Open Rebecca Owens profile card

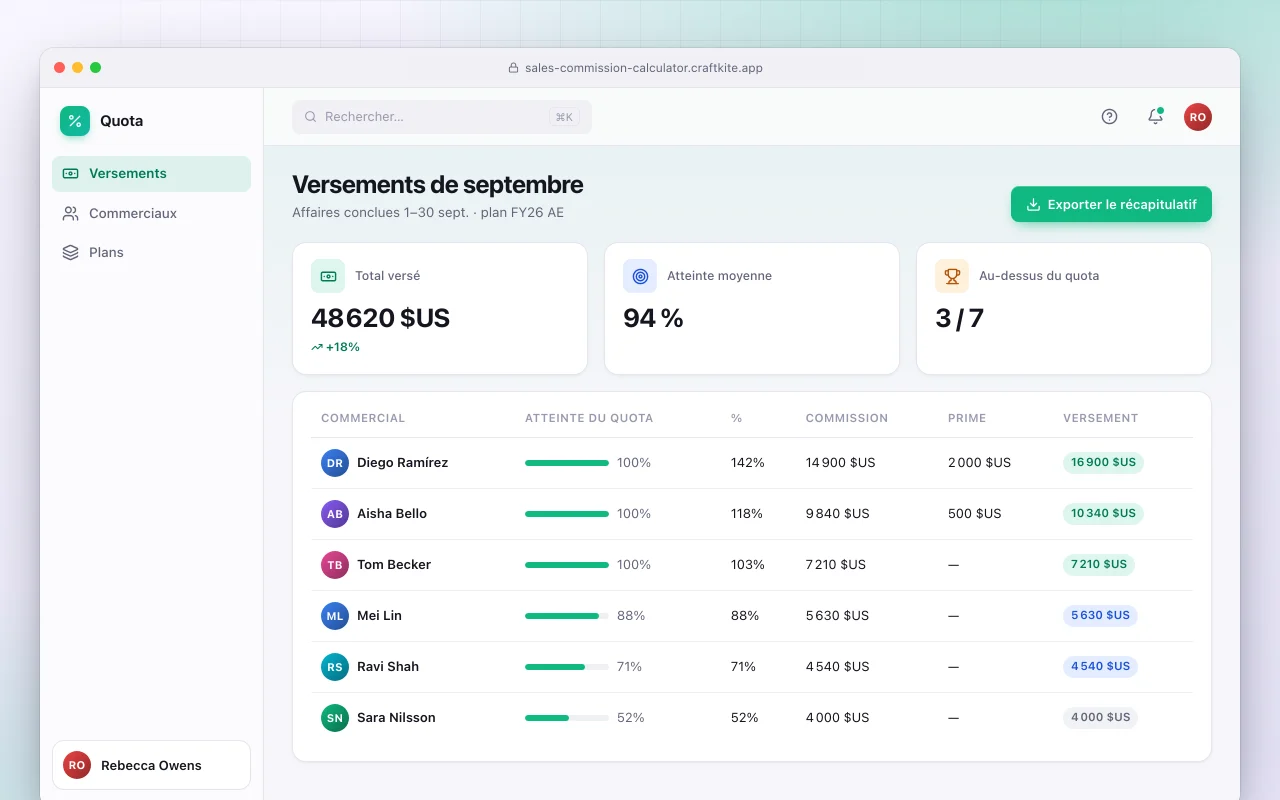click(x=151, y=765)
